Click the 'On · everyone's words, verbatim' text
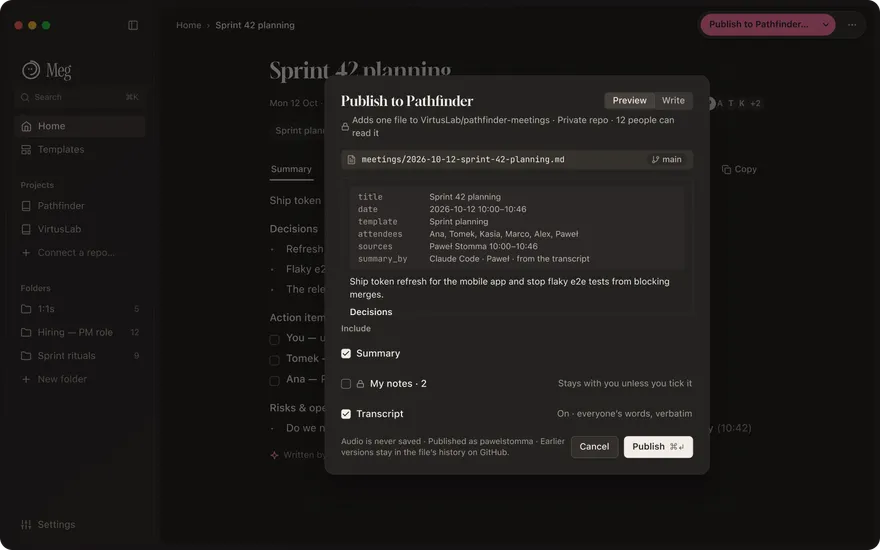 click(624, 414)
